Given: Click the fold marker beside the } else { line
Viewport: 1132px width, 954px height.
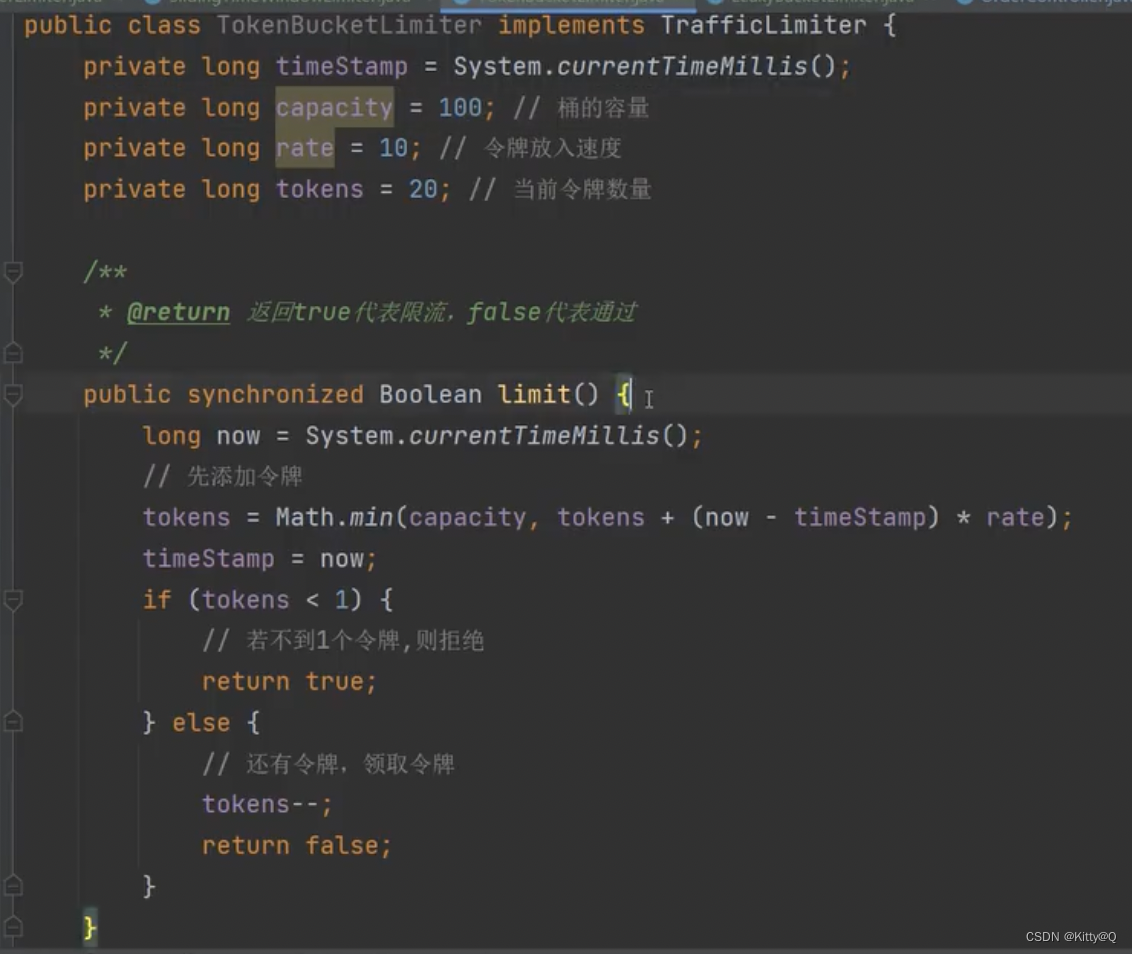Looking at the screenshot, I should click(x=13, y=721).
